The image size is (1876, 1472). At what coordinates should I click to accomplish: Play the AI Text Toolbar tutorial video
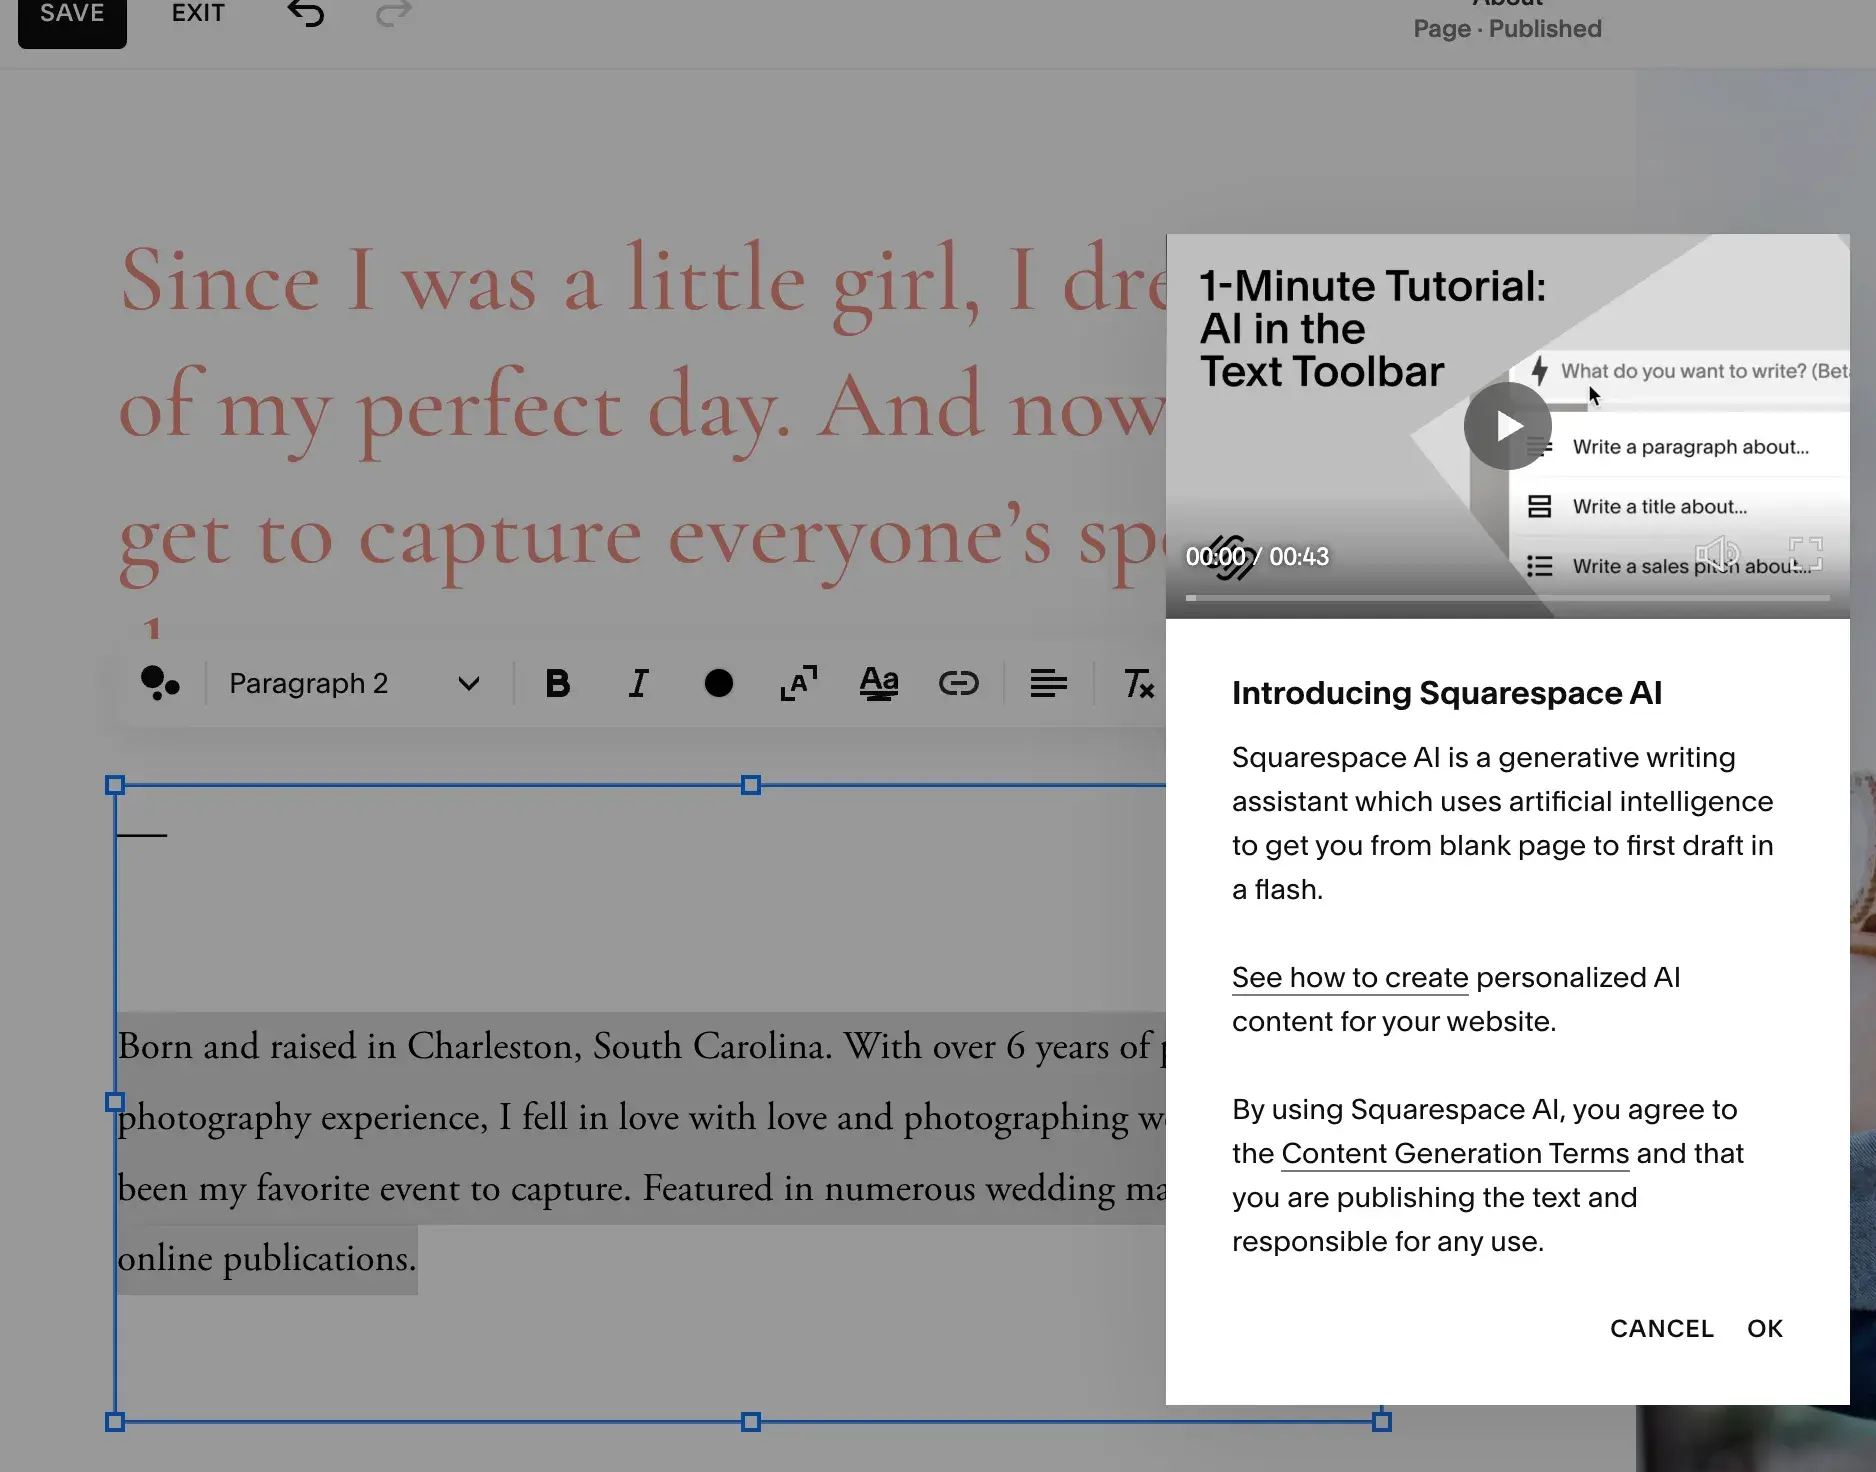pyautogui.click(x=1508, y=425)
